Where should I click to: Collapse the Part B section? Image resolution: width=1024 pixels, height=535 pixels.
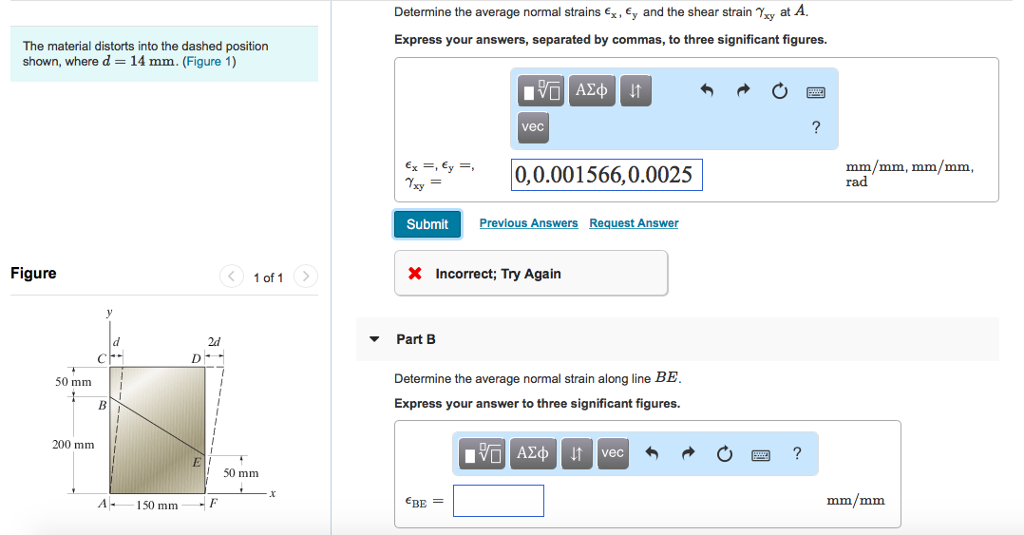pyautogui.click(x=374, y=339)
